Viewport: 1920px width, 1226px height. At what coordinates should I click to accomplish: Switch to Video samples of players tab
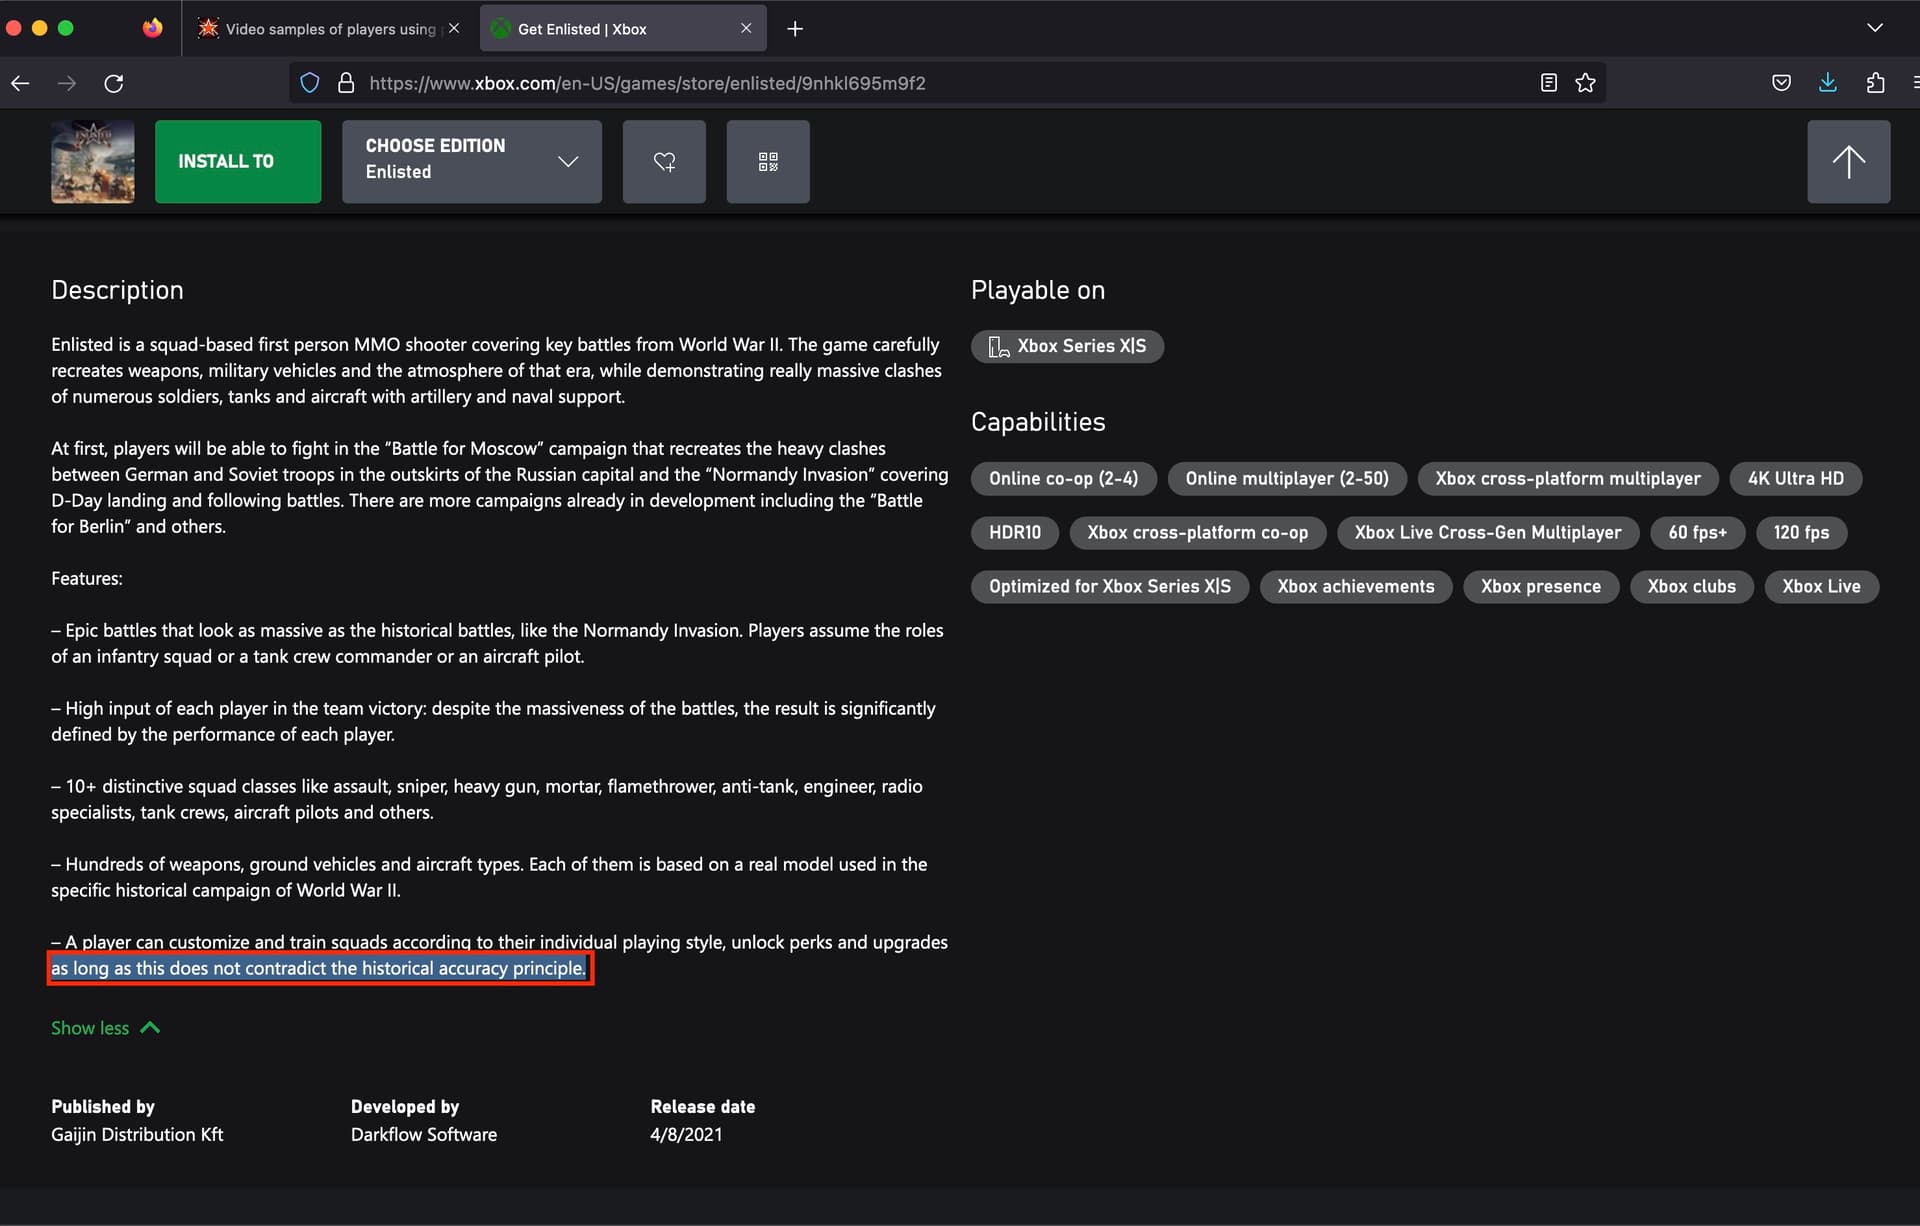327,29
